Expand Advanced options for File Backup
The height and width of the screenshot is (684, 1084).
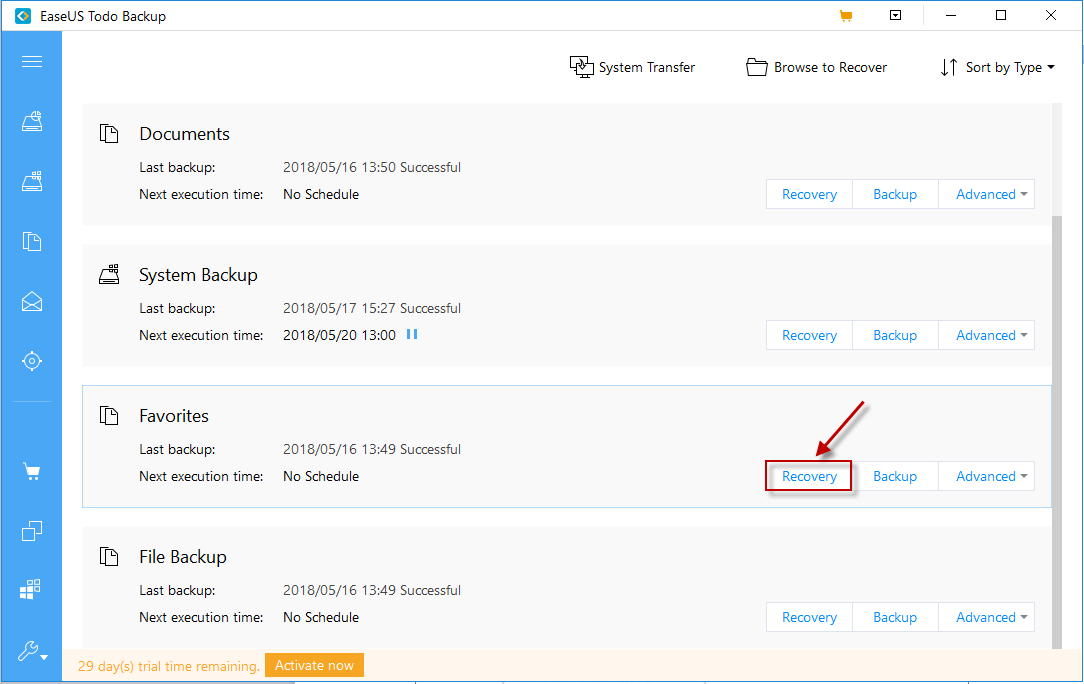[987, 618]
